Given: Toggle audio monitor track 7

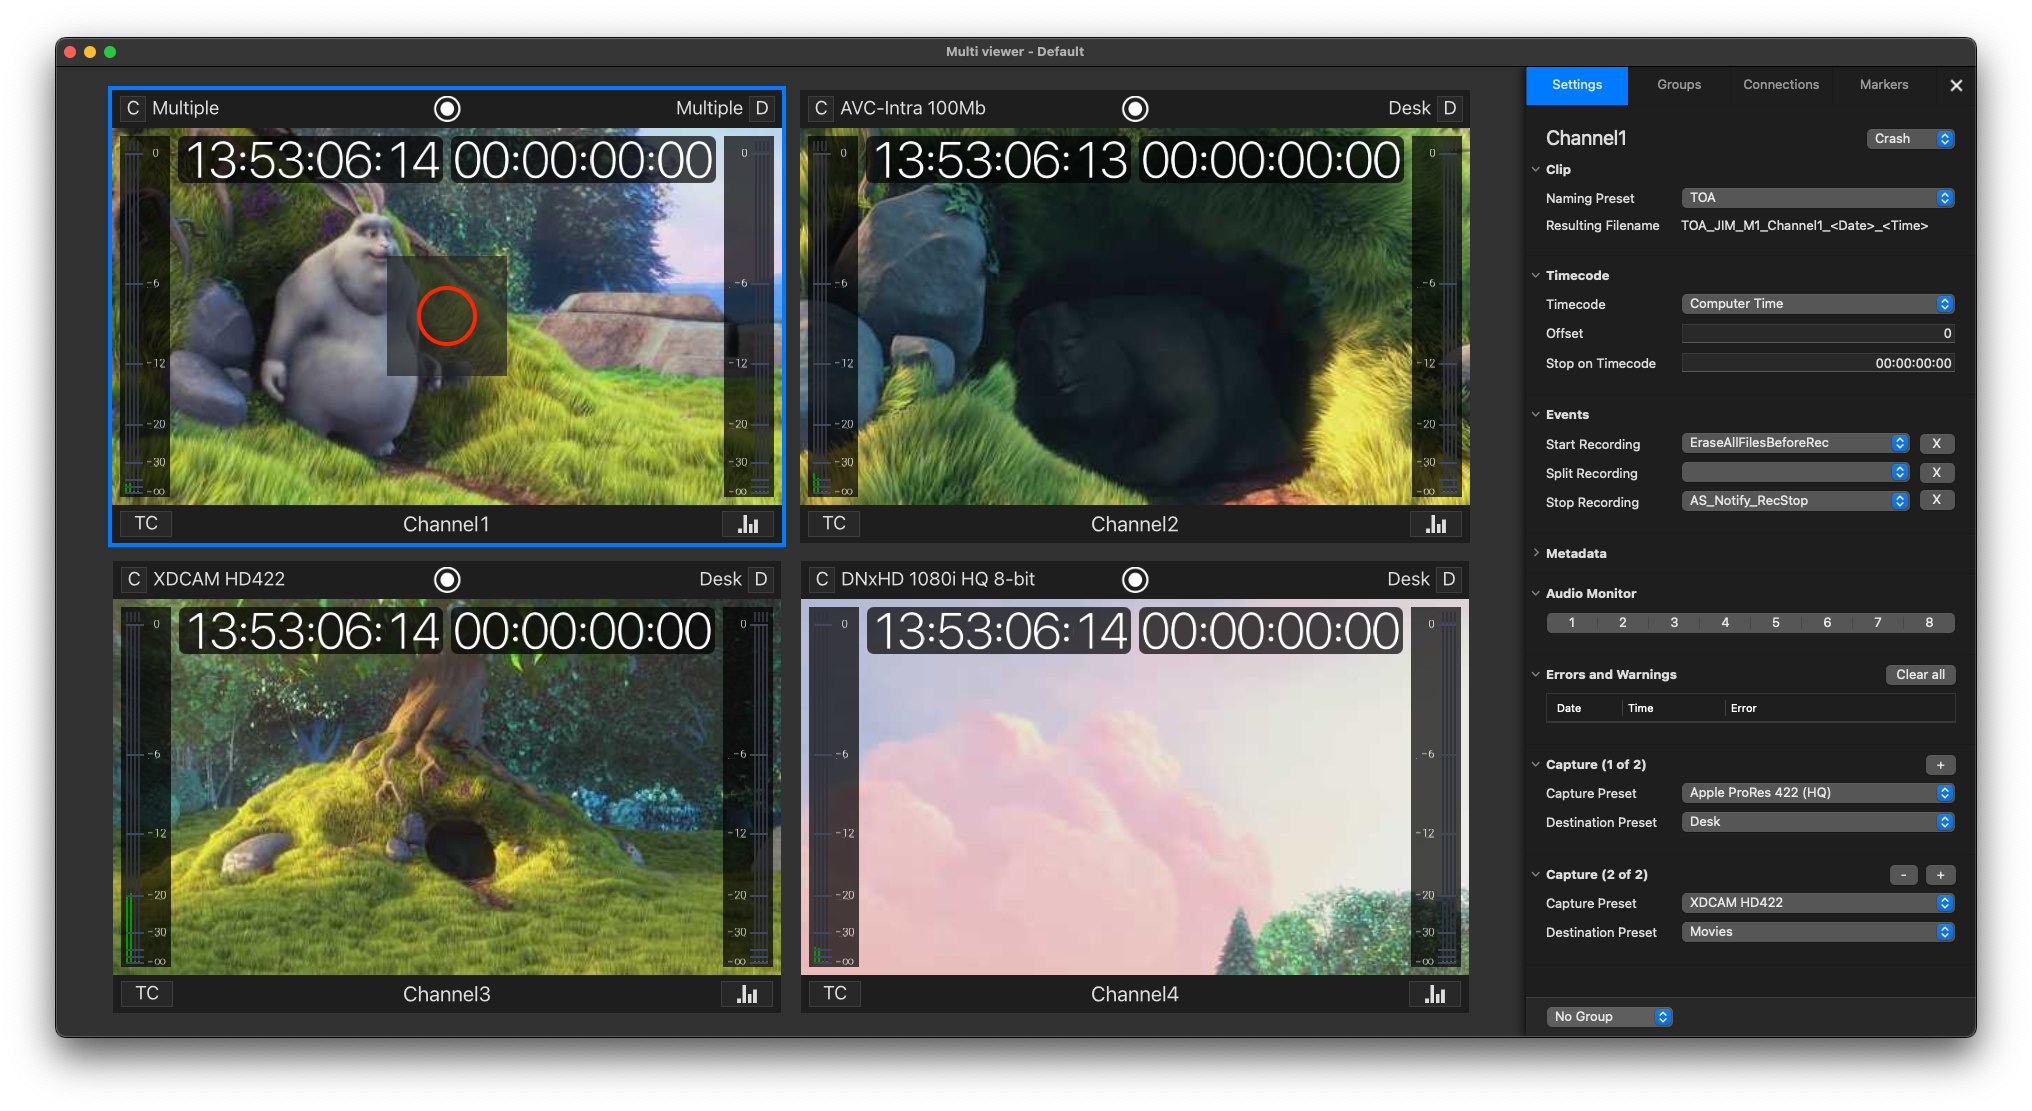Looking at the screenshot, I should 1878,623.
